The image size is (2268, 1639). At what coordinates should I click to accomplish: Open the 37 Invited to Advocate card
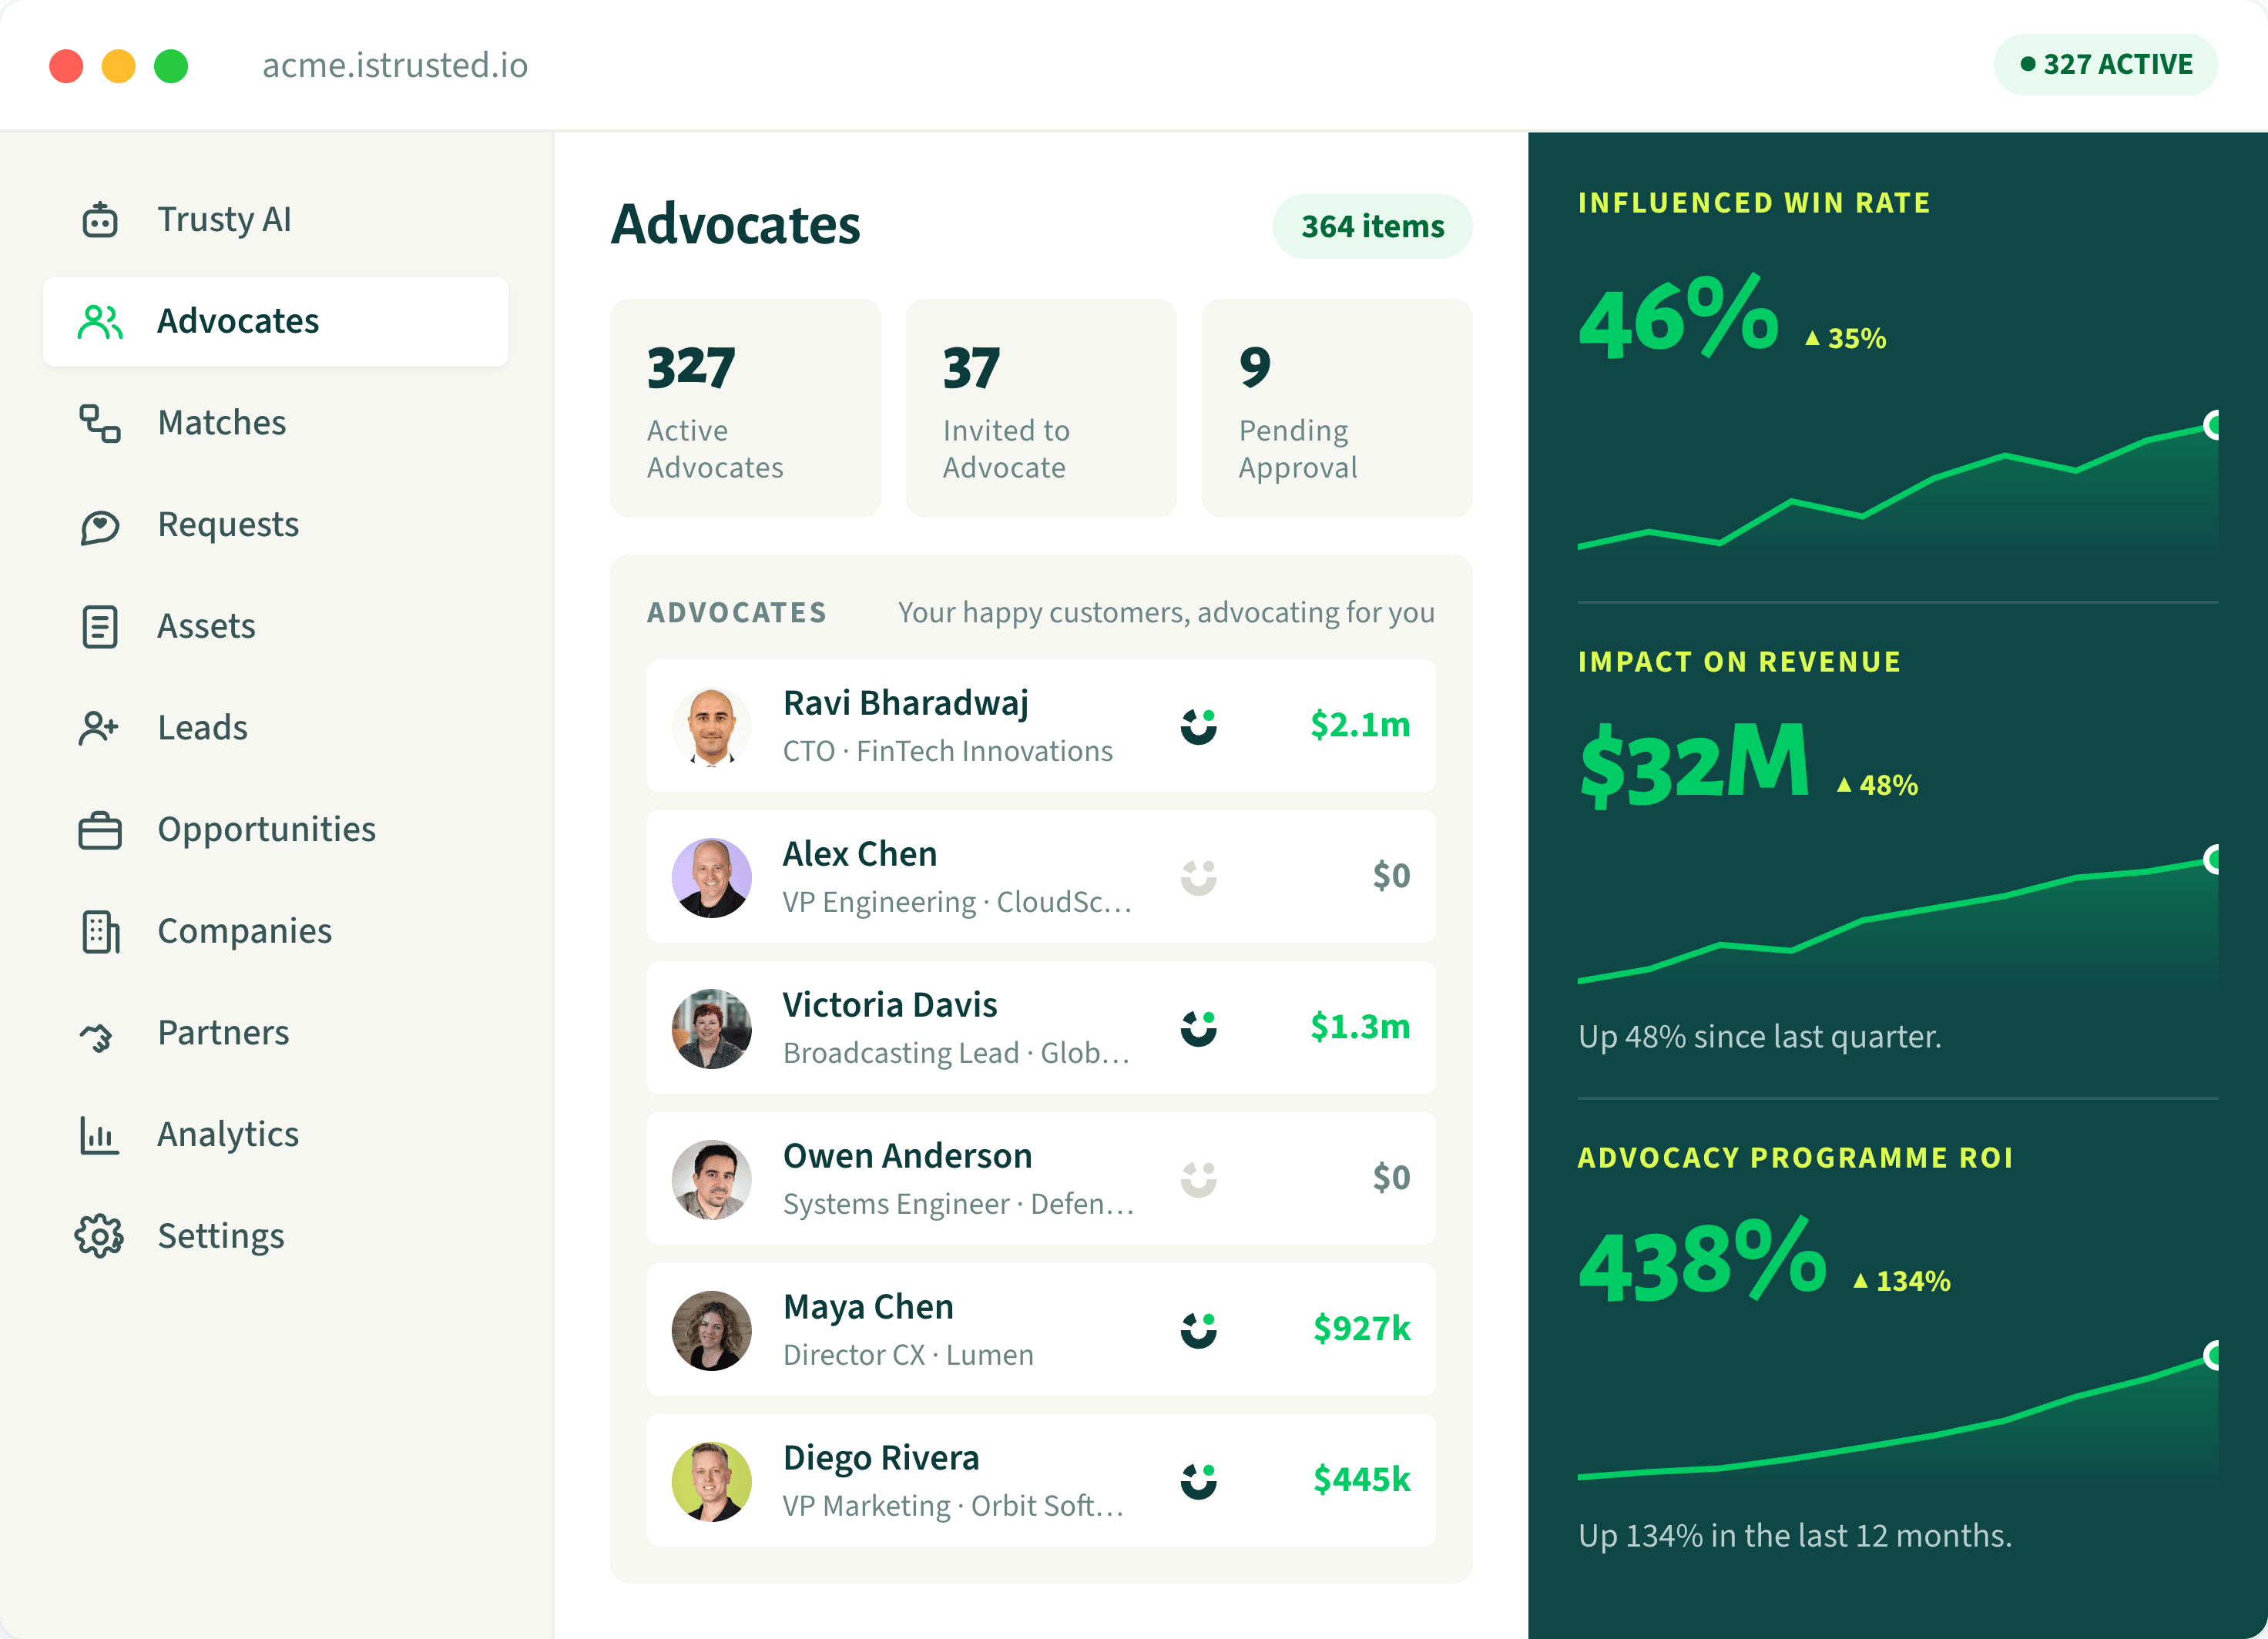click(1041, 408)
